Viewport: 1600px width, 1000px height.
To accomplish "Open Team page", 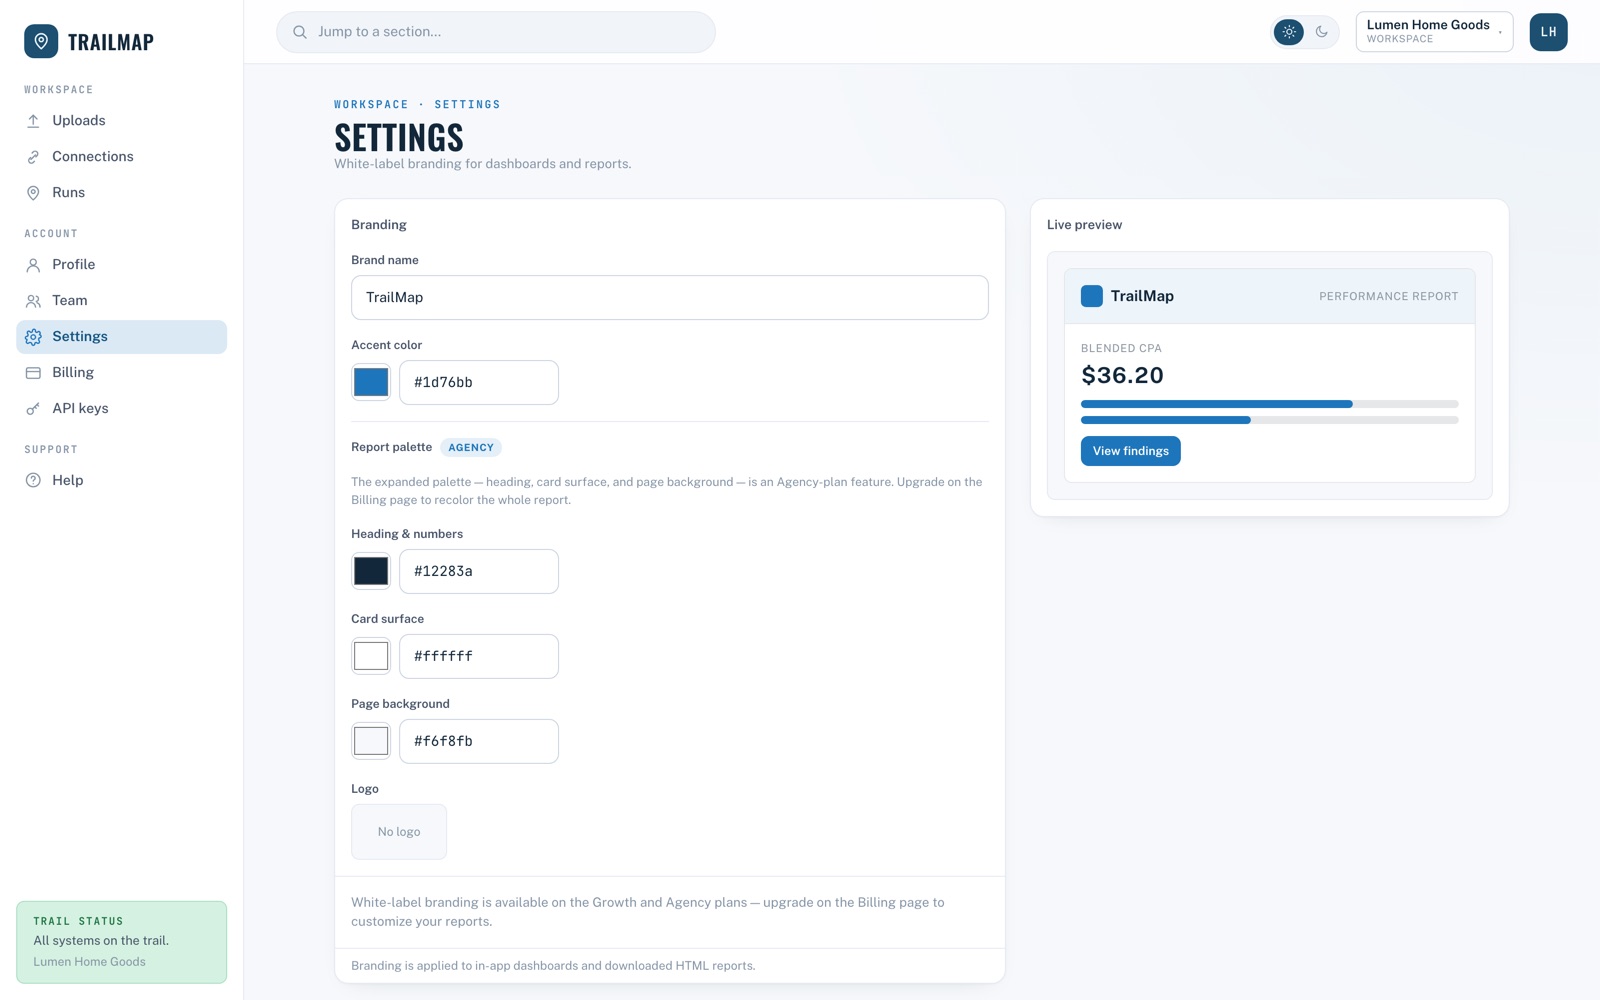I will point(121,301).
